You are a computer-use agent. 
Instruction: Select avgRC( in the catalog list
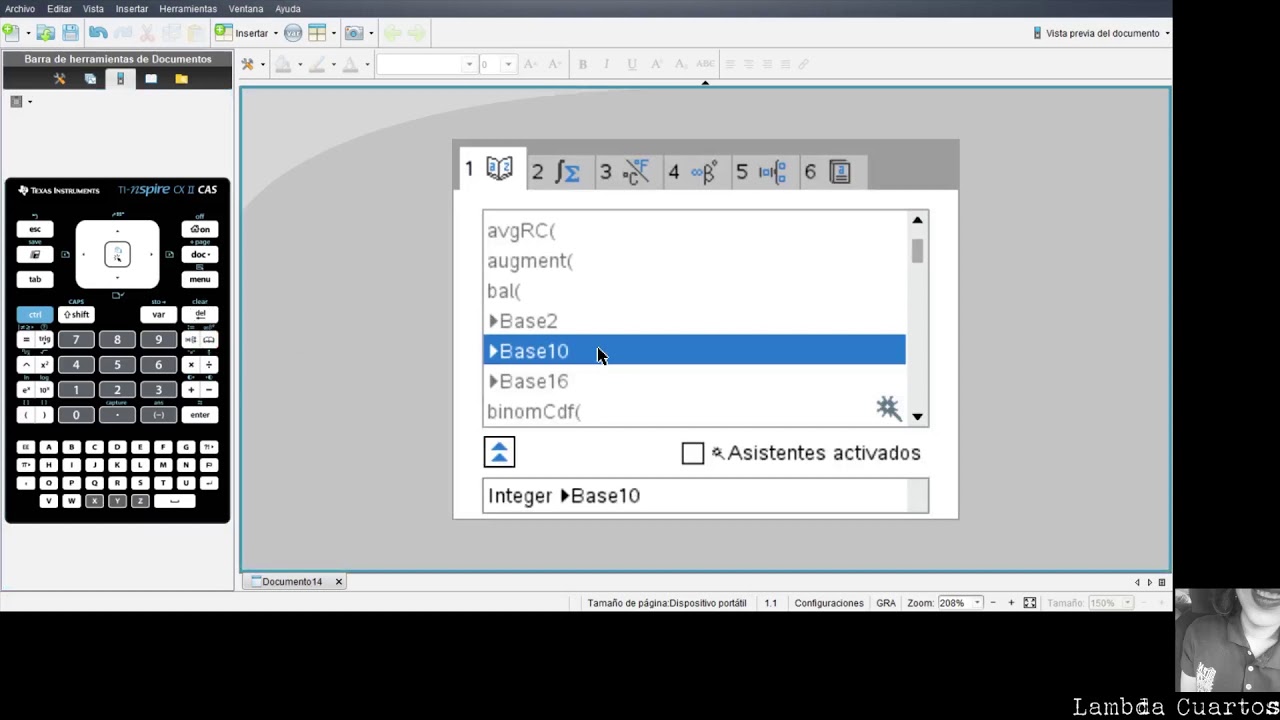[694, 231]
